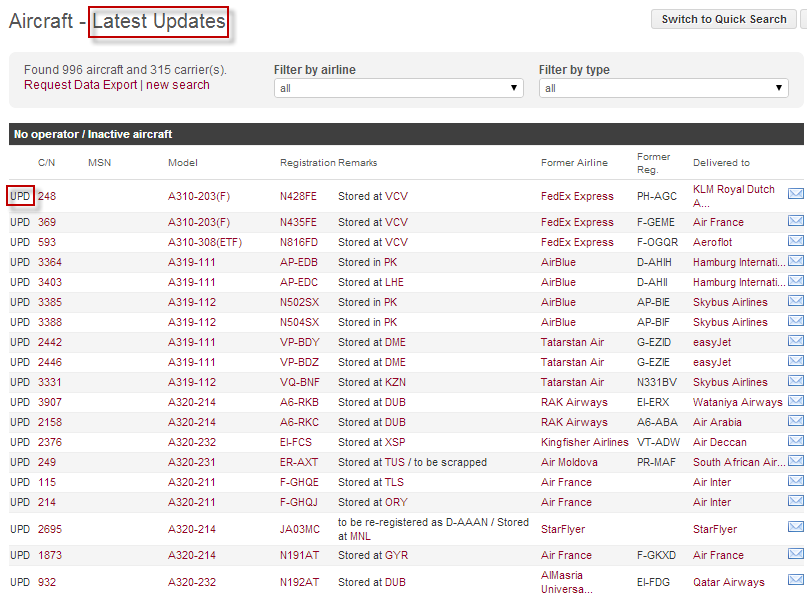Click envelope icon in JA03MC row
807x596 pixels.
pyautogui.click(x=796, y=528)
